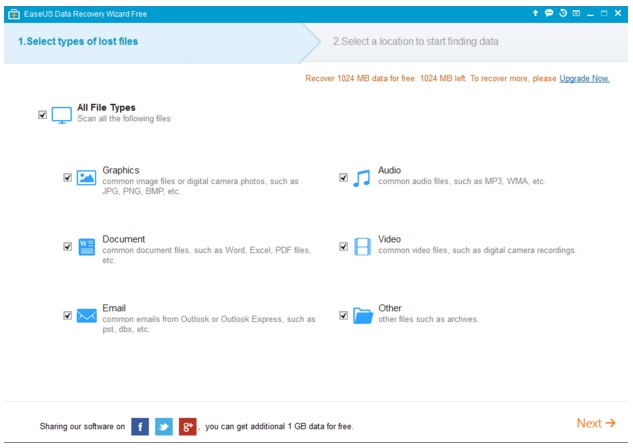Share on Twitter icon

pos(164,427)
